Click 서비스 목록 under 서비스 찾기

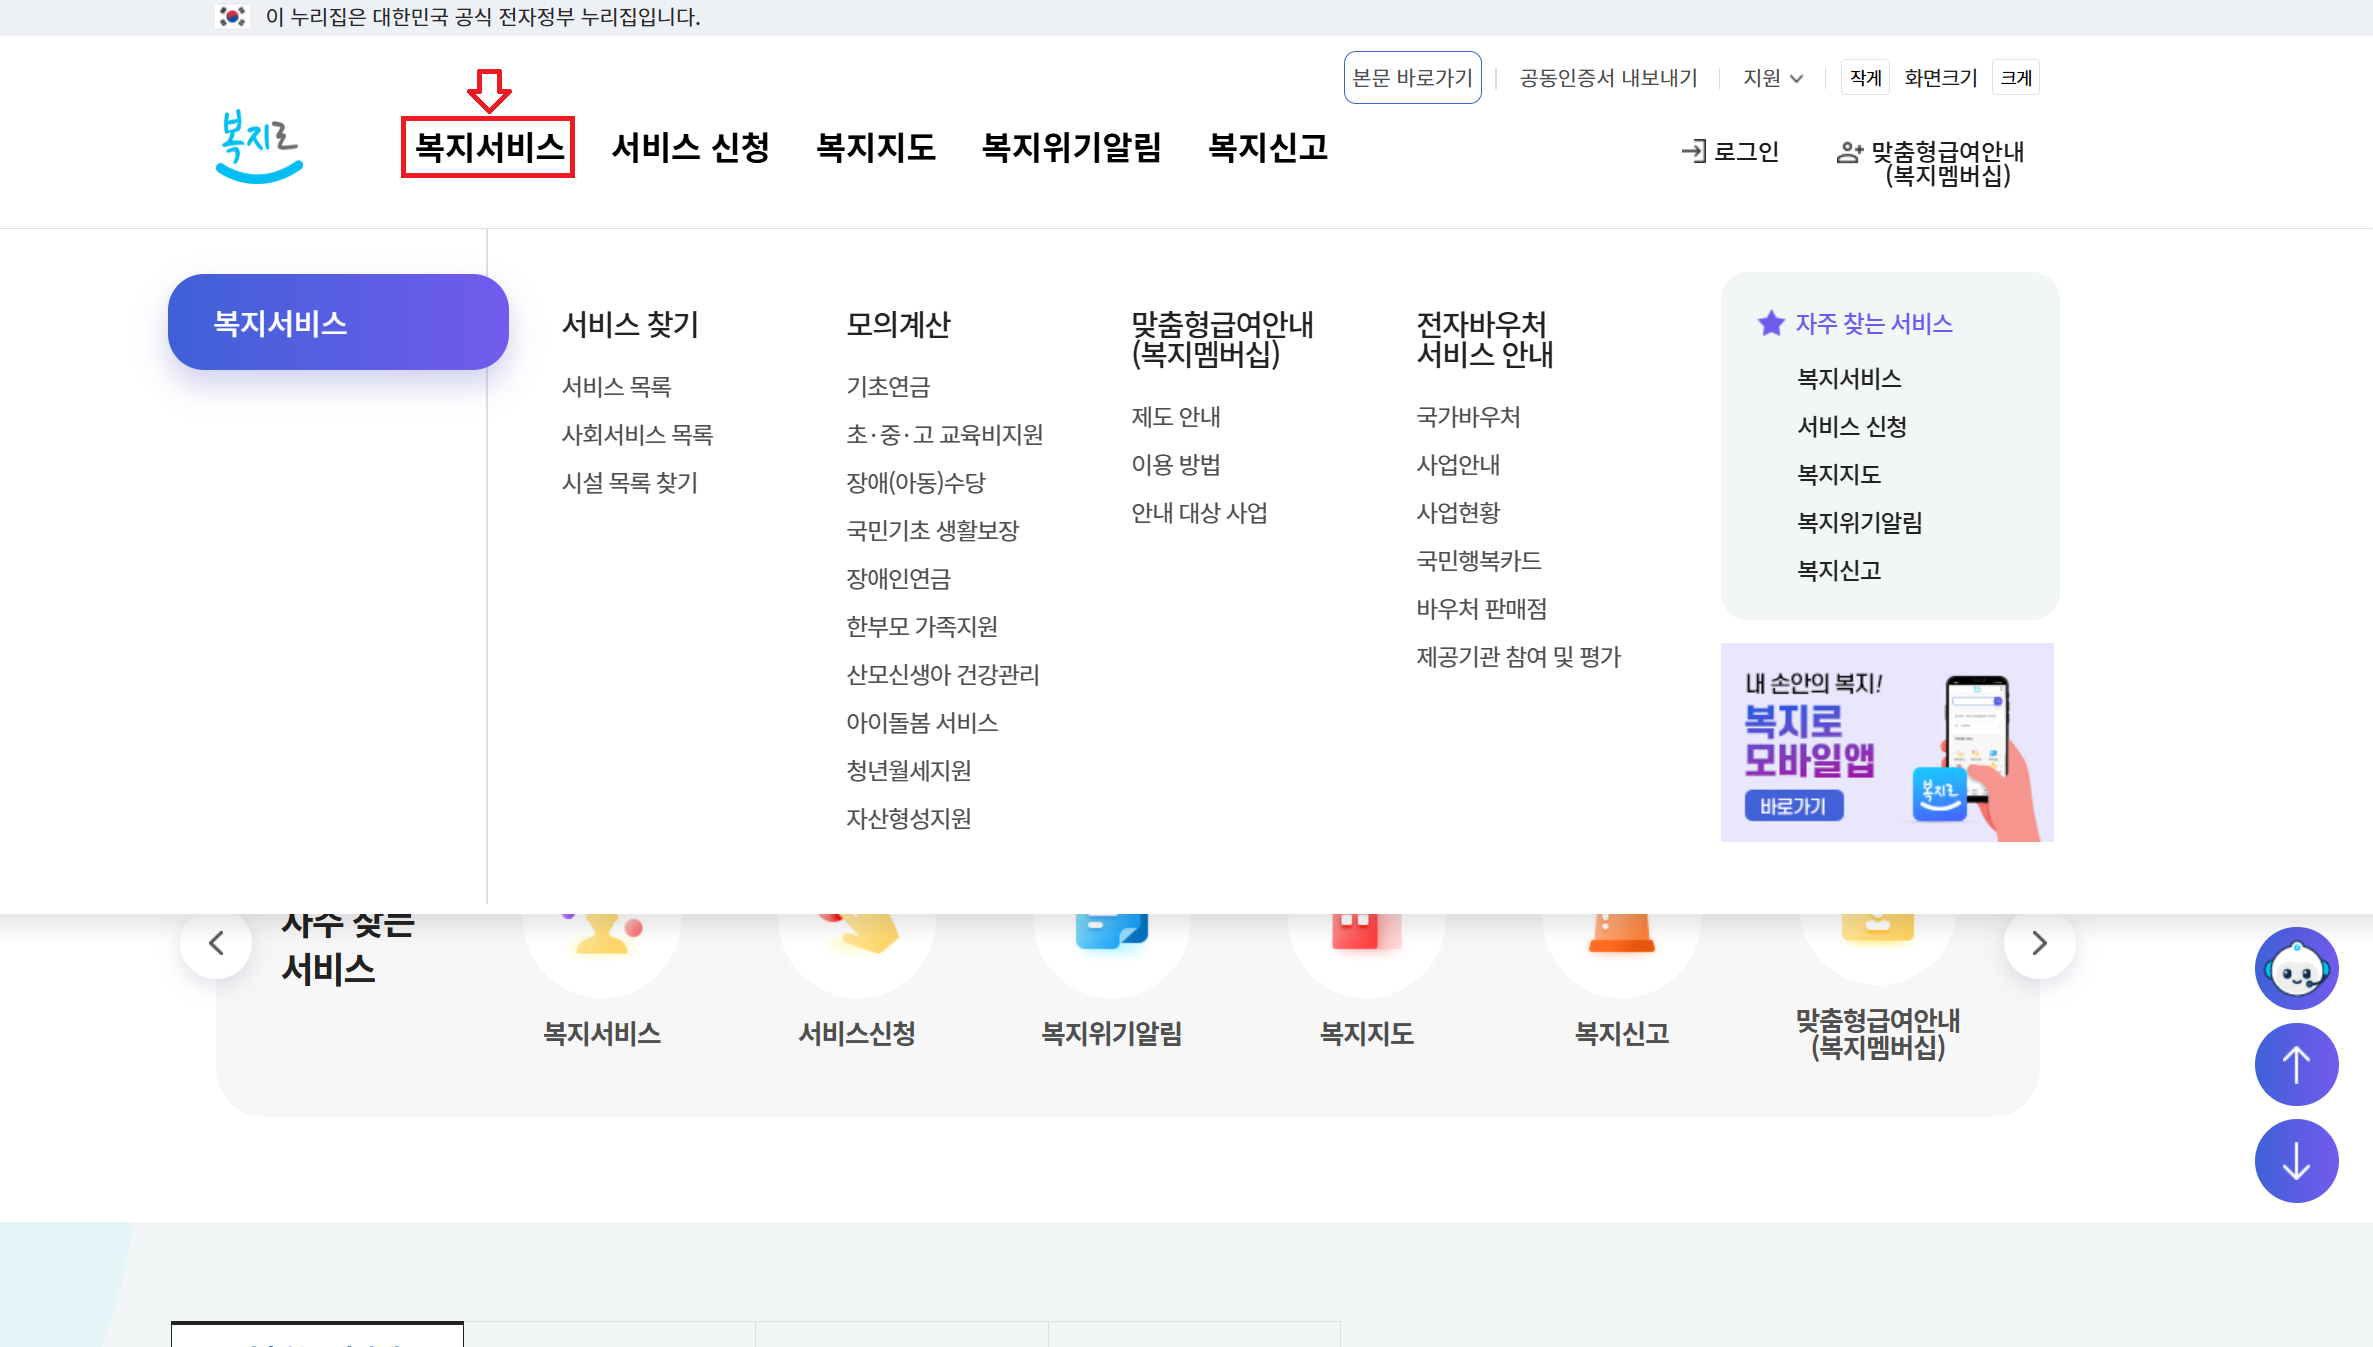coord(616,387)
